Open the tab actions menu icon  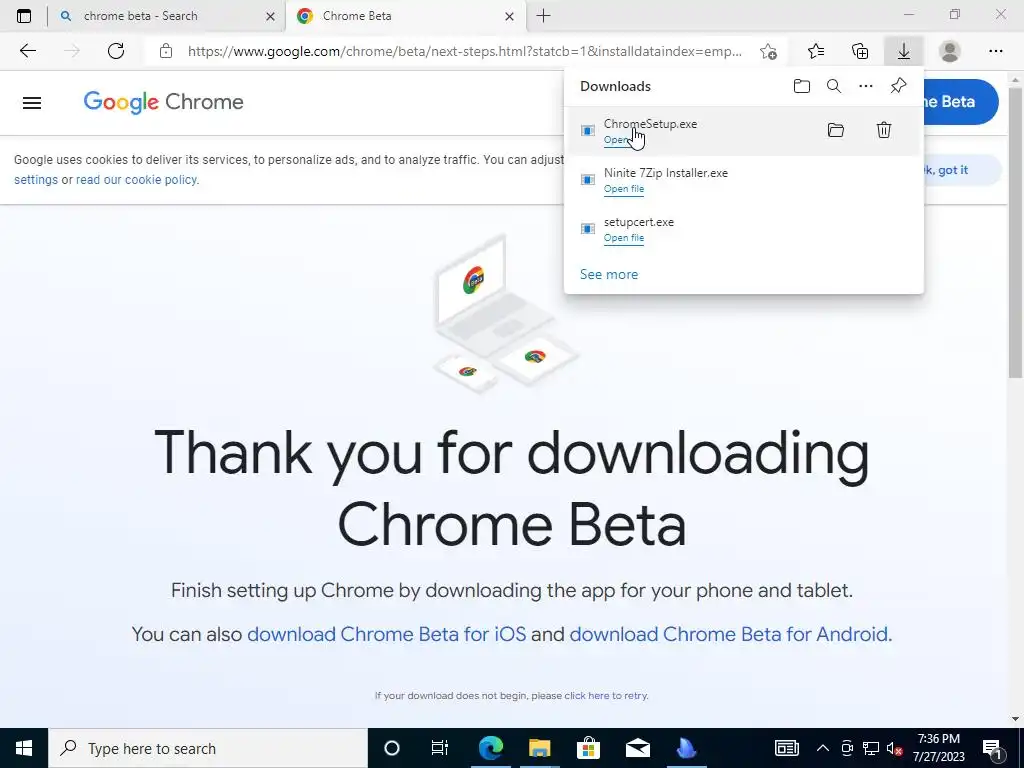24,16
